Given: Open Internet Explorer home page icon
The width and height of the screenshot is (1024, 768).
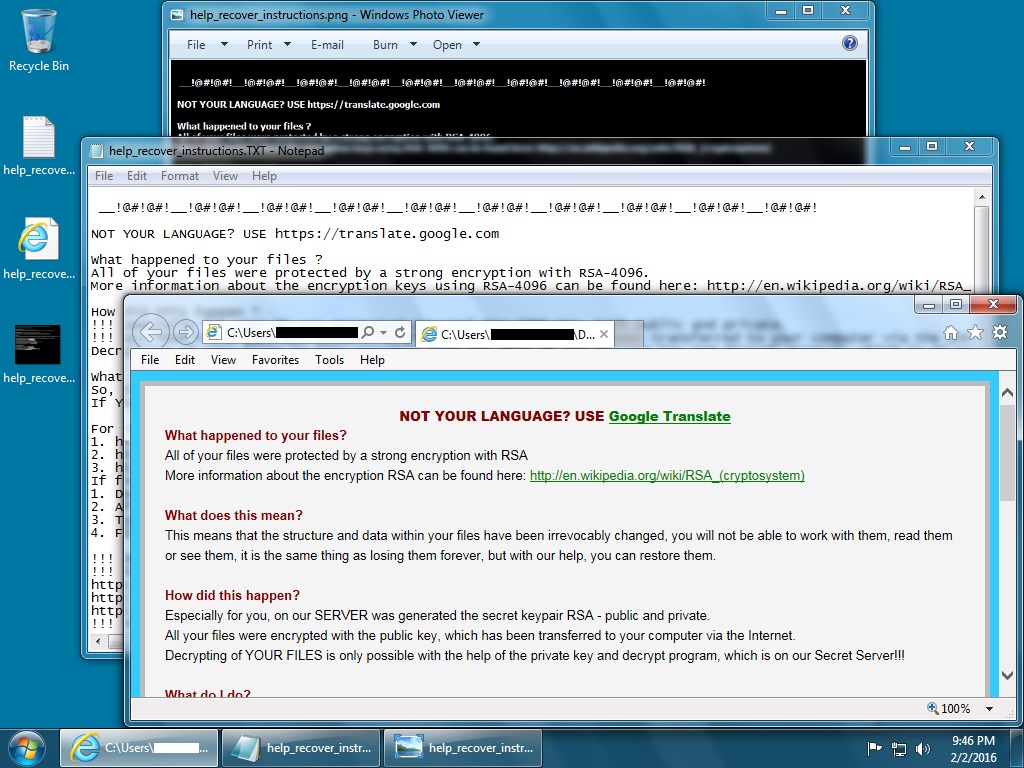Looking at the screenshot, I should [x=951, y=332].
